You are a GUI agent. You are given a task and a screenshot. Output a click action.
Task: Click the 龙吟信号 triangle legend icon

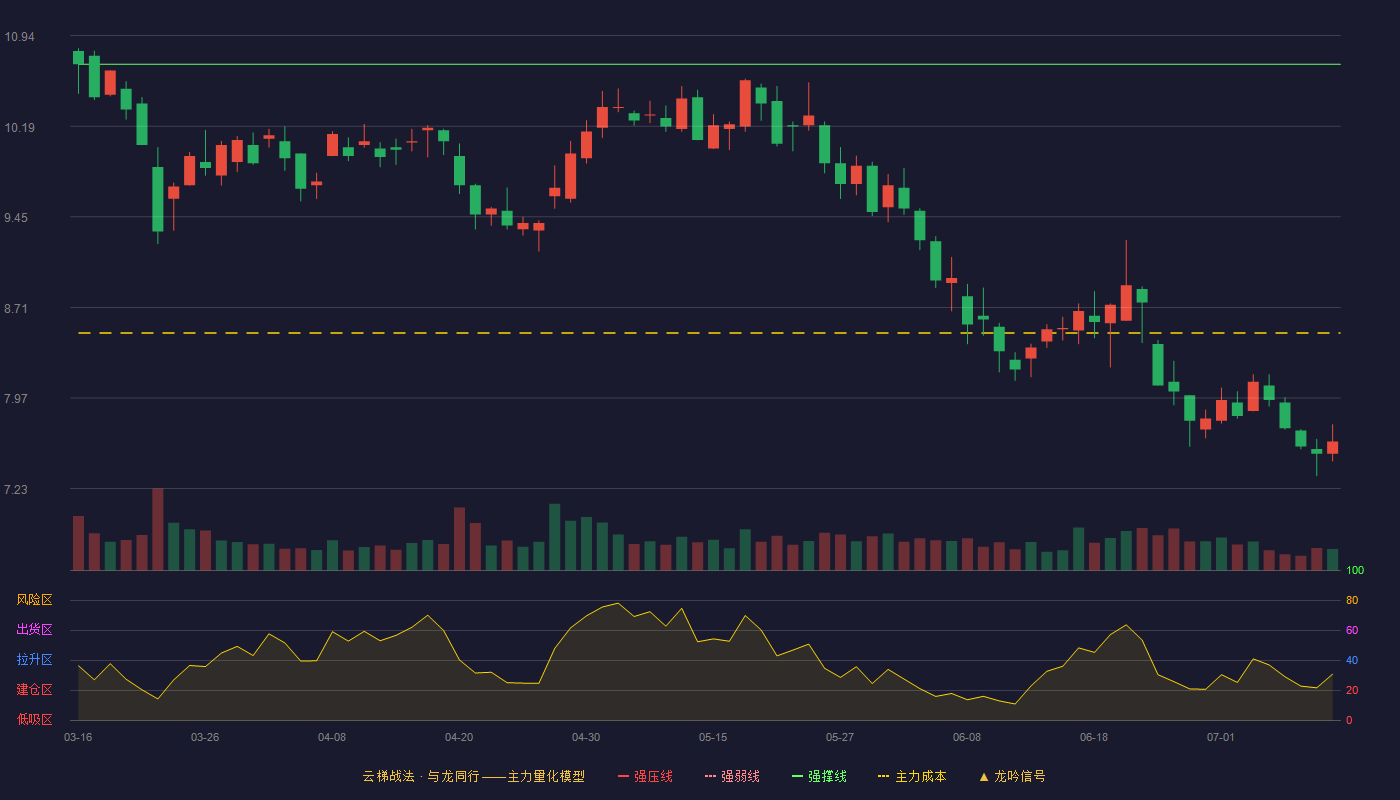point(983,776)
